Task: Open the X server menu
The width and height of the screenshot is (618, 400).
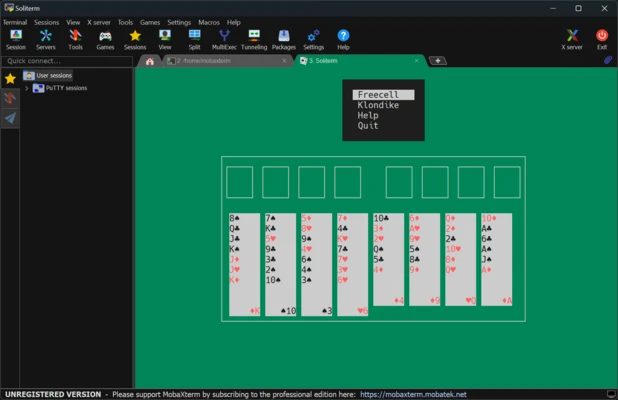Action: click(x=99, y=22)
